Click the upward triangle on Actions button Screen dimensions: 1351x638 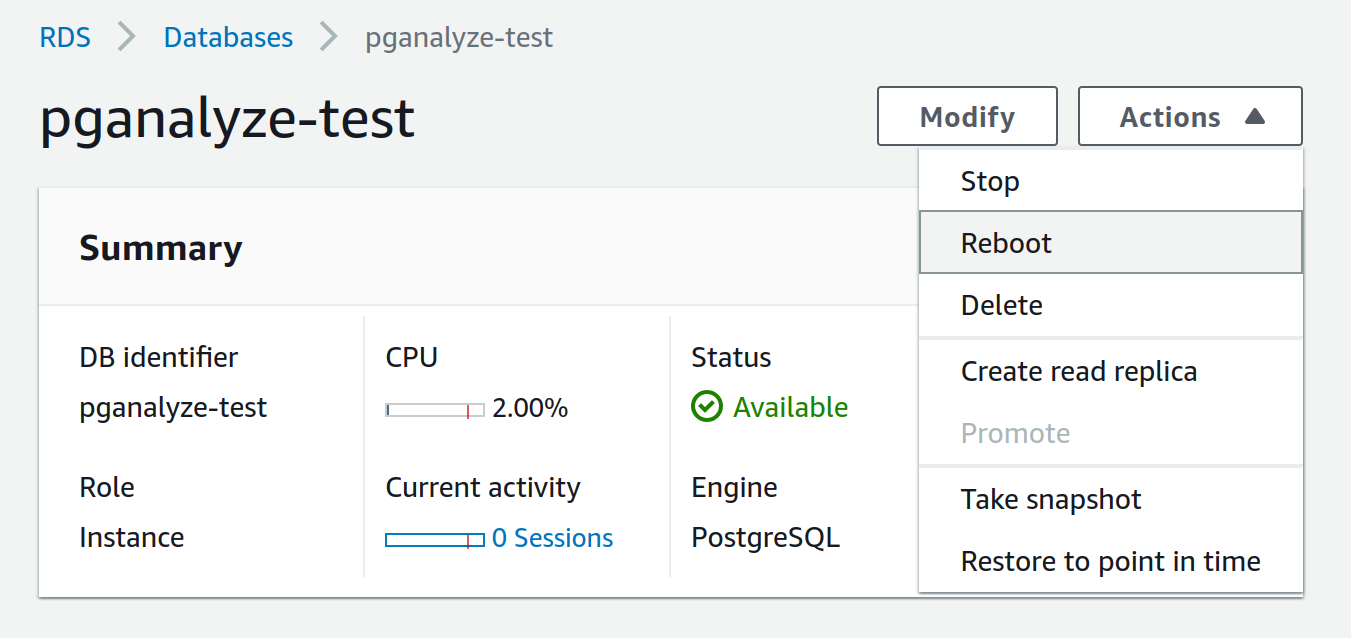tap(1255, 117)
